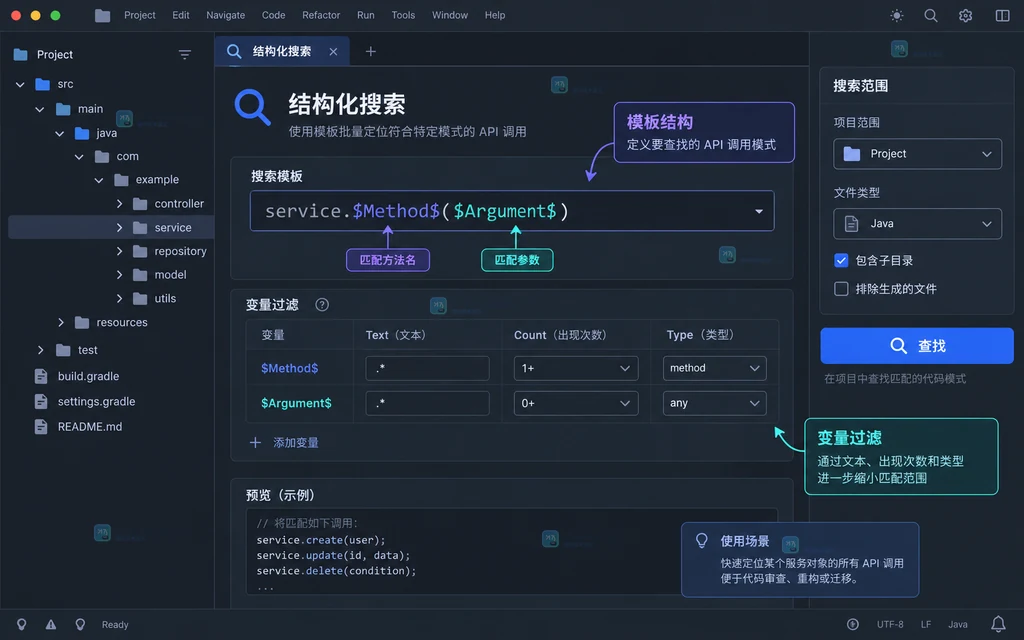Screen dimensions: 1024x640
Task: Click the $Method$ Text filter input
Action: (427, 368)
